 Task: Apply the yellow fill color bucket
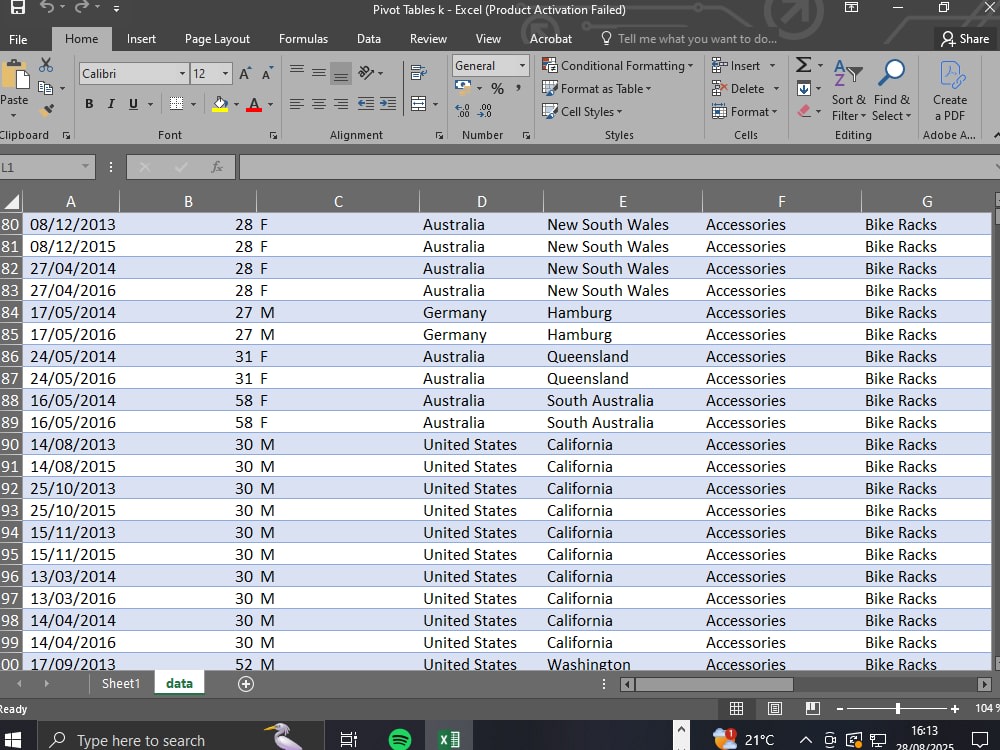(x=220, y=104)
